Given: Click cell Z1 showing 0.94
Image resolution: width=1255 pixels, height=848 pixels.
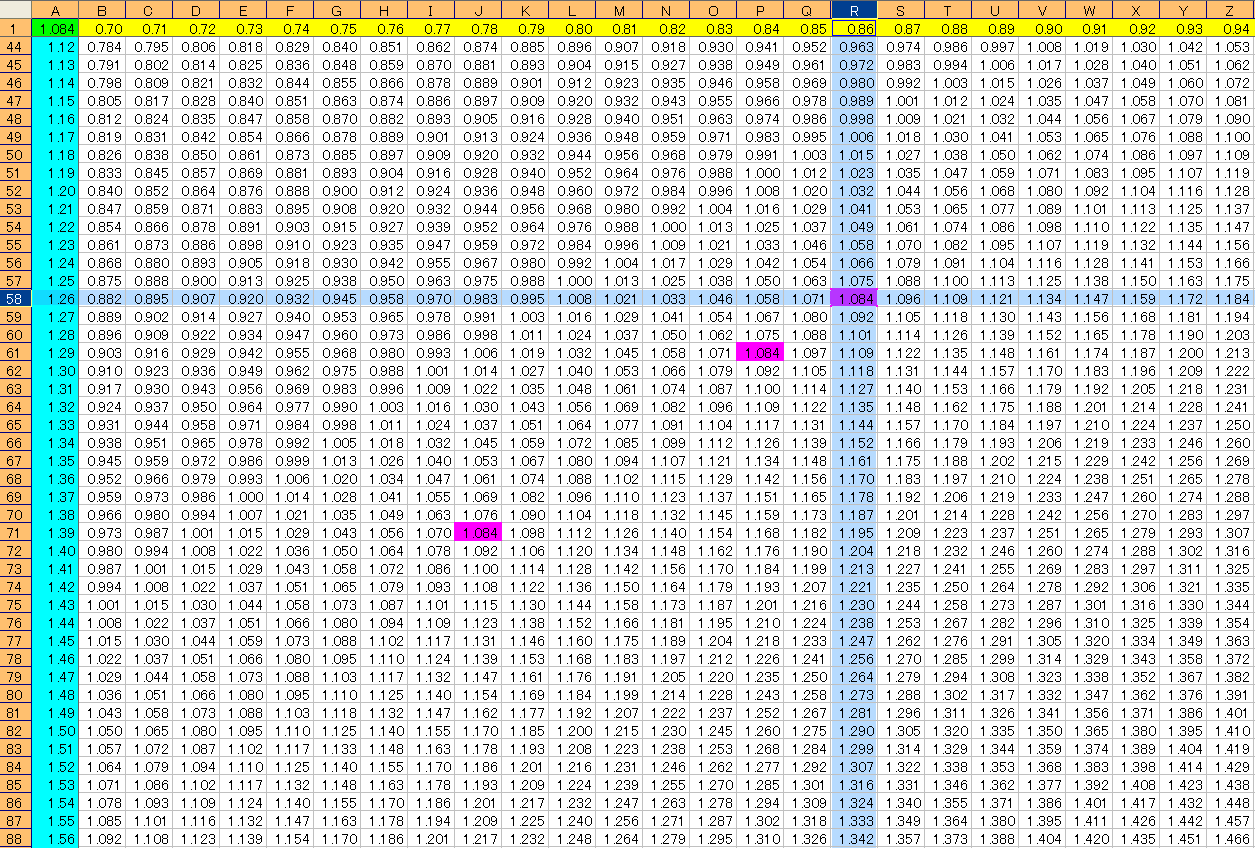Looking at the screenshot, I should [x=1230, y=29].
